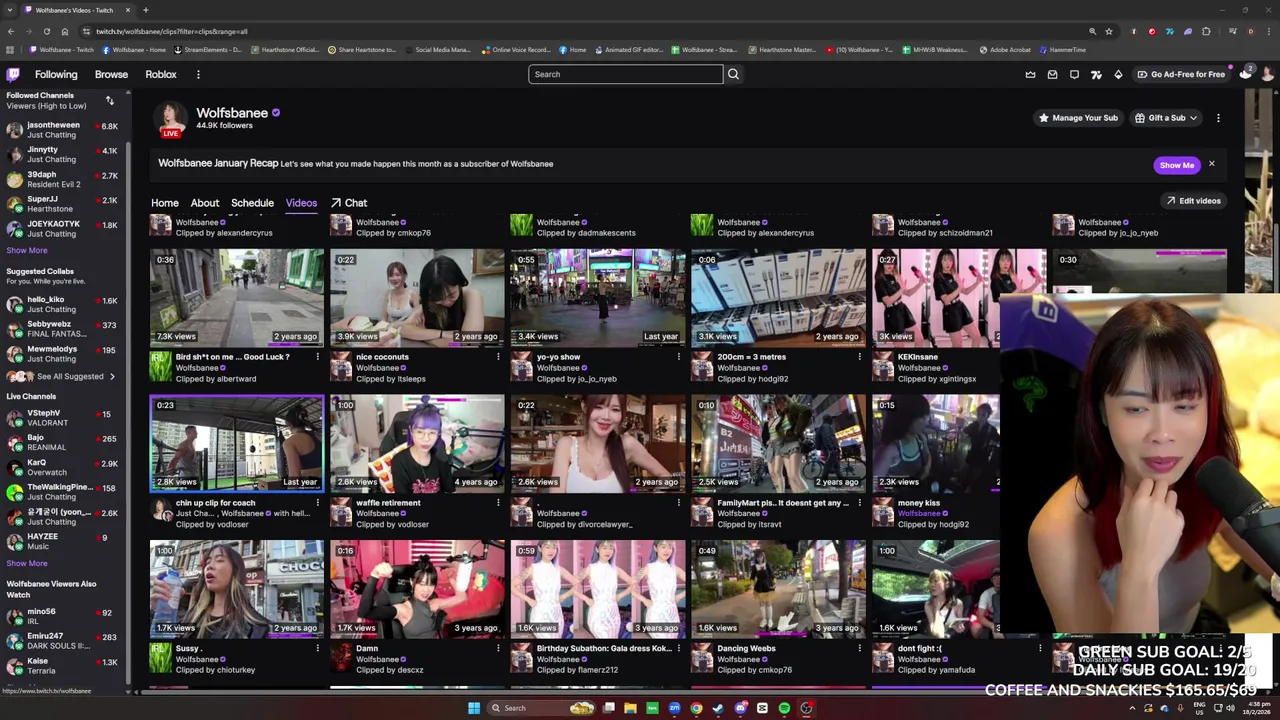Open VStephV's VALORANT channel
Screen dimensions: 1280x720
coord(62,417)
